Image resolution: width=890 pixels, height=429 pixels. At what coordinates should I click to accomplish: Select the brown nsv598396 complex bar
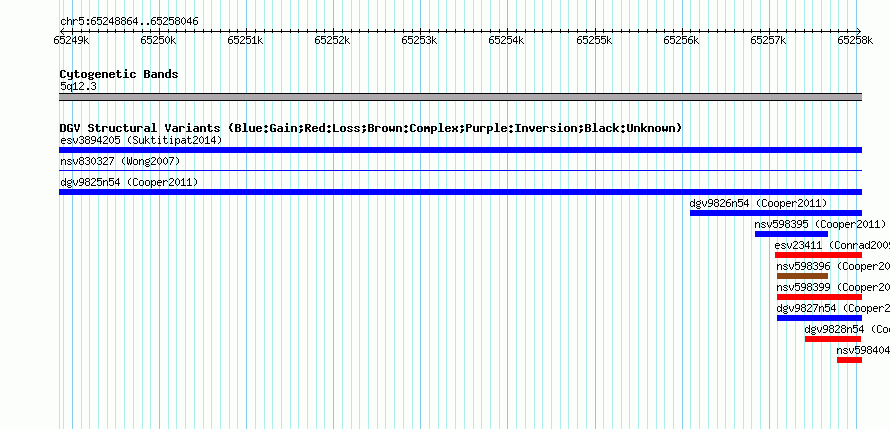pyautogui.click(x=803, y=276)
